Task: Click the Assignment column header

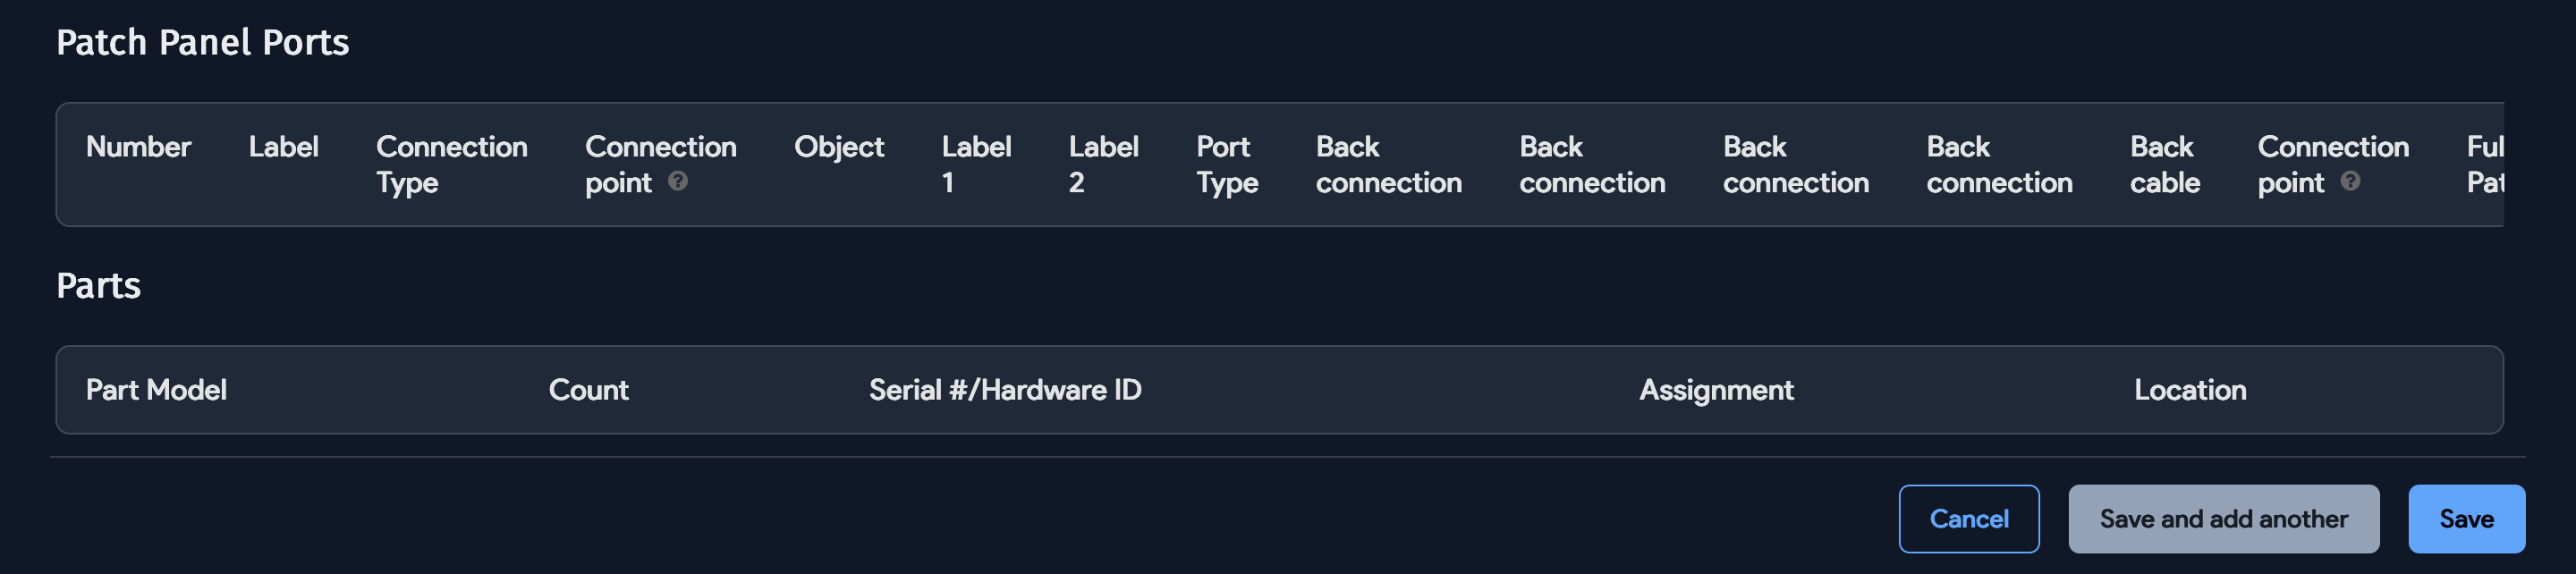Action: [1716, 390]
